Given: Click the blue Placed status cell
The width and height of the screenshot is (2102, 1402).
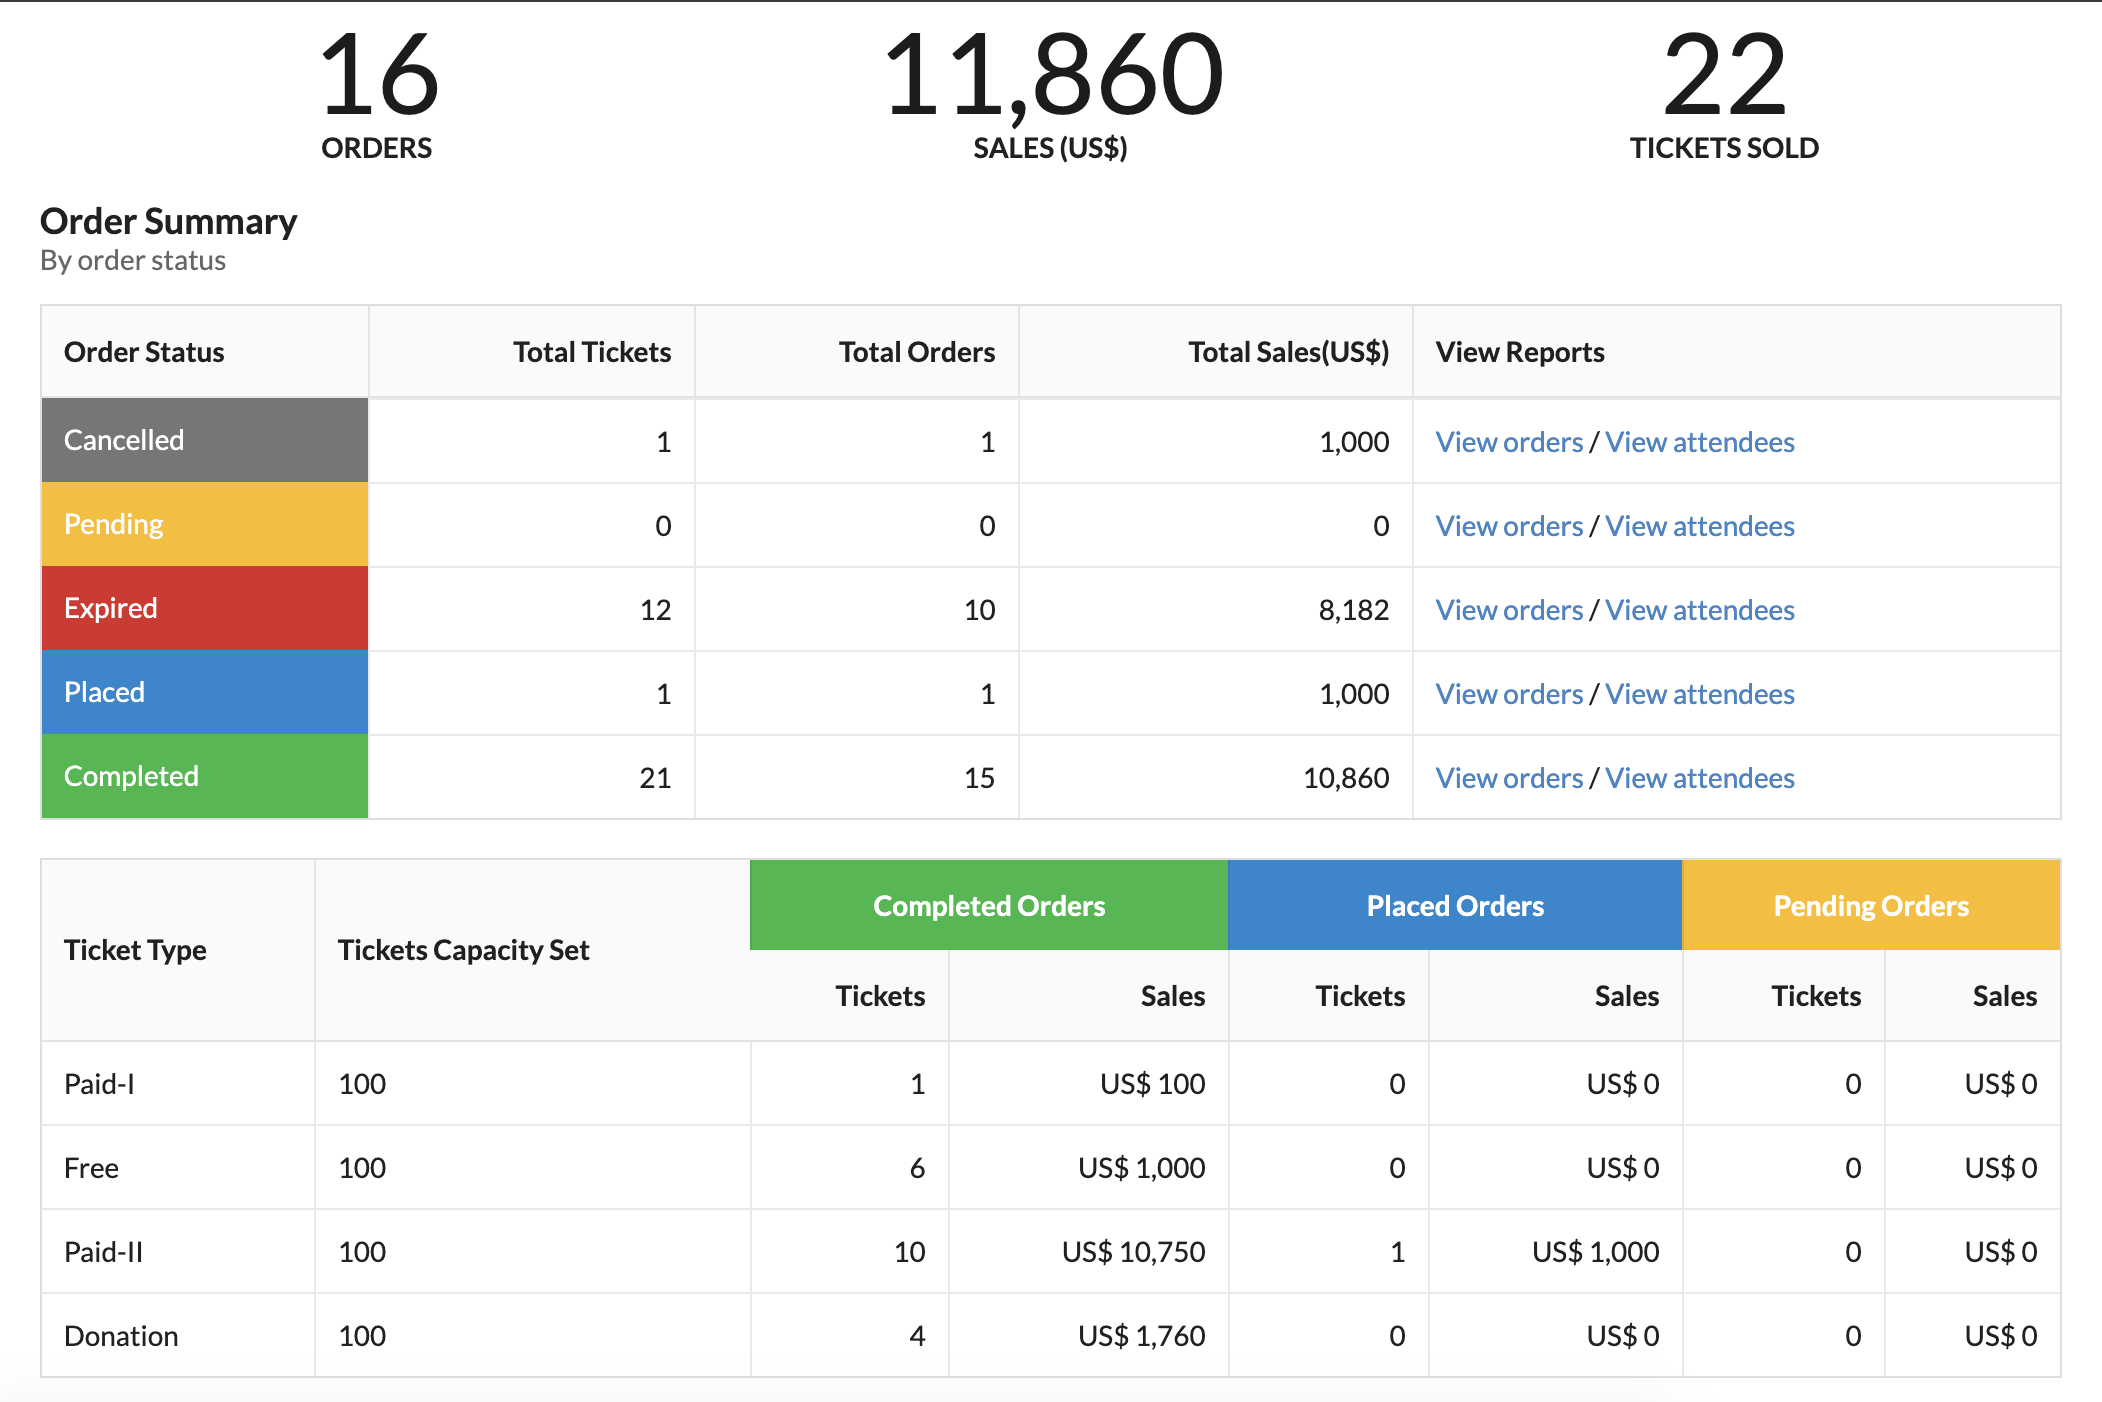Looking at the screenshot, I should point(205,692).
